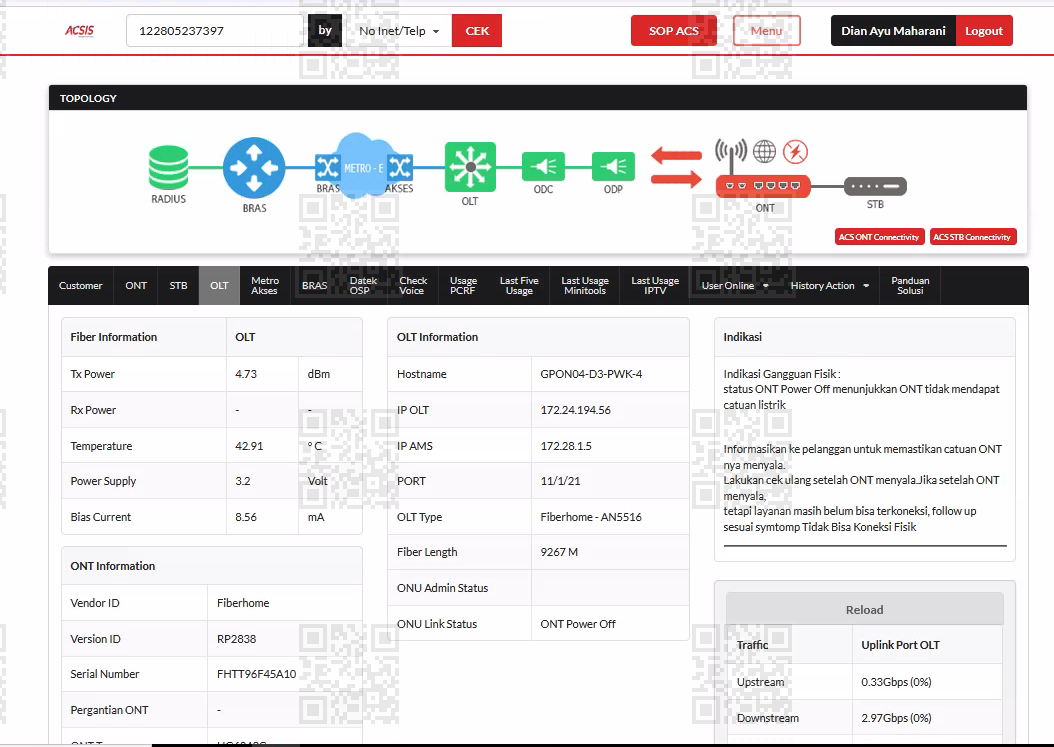
Task: Open the Metro Akses tab
Action: point(265,286)
